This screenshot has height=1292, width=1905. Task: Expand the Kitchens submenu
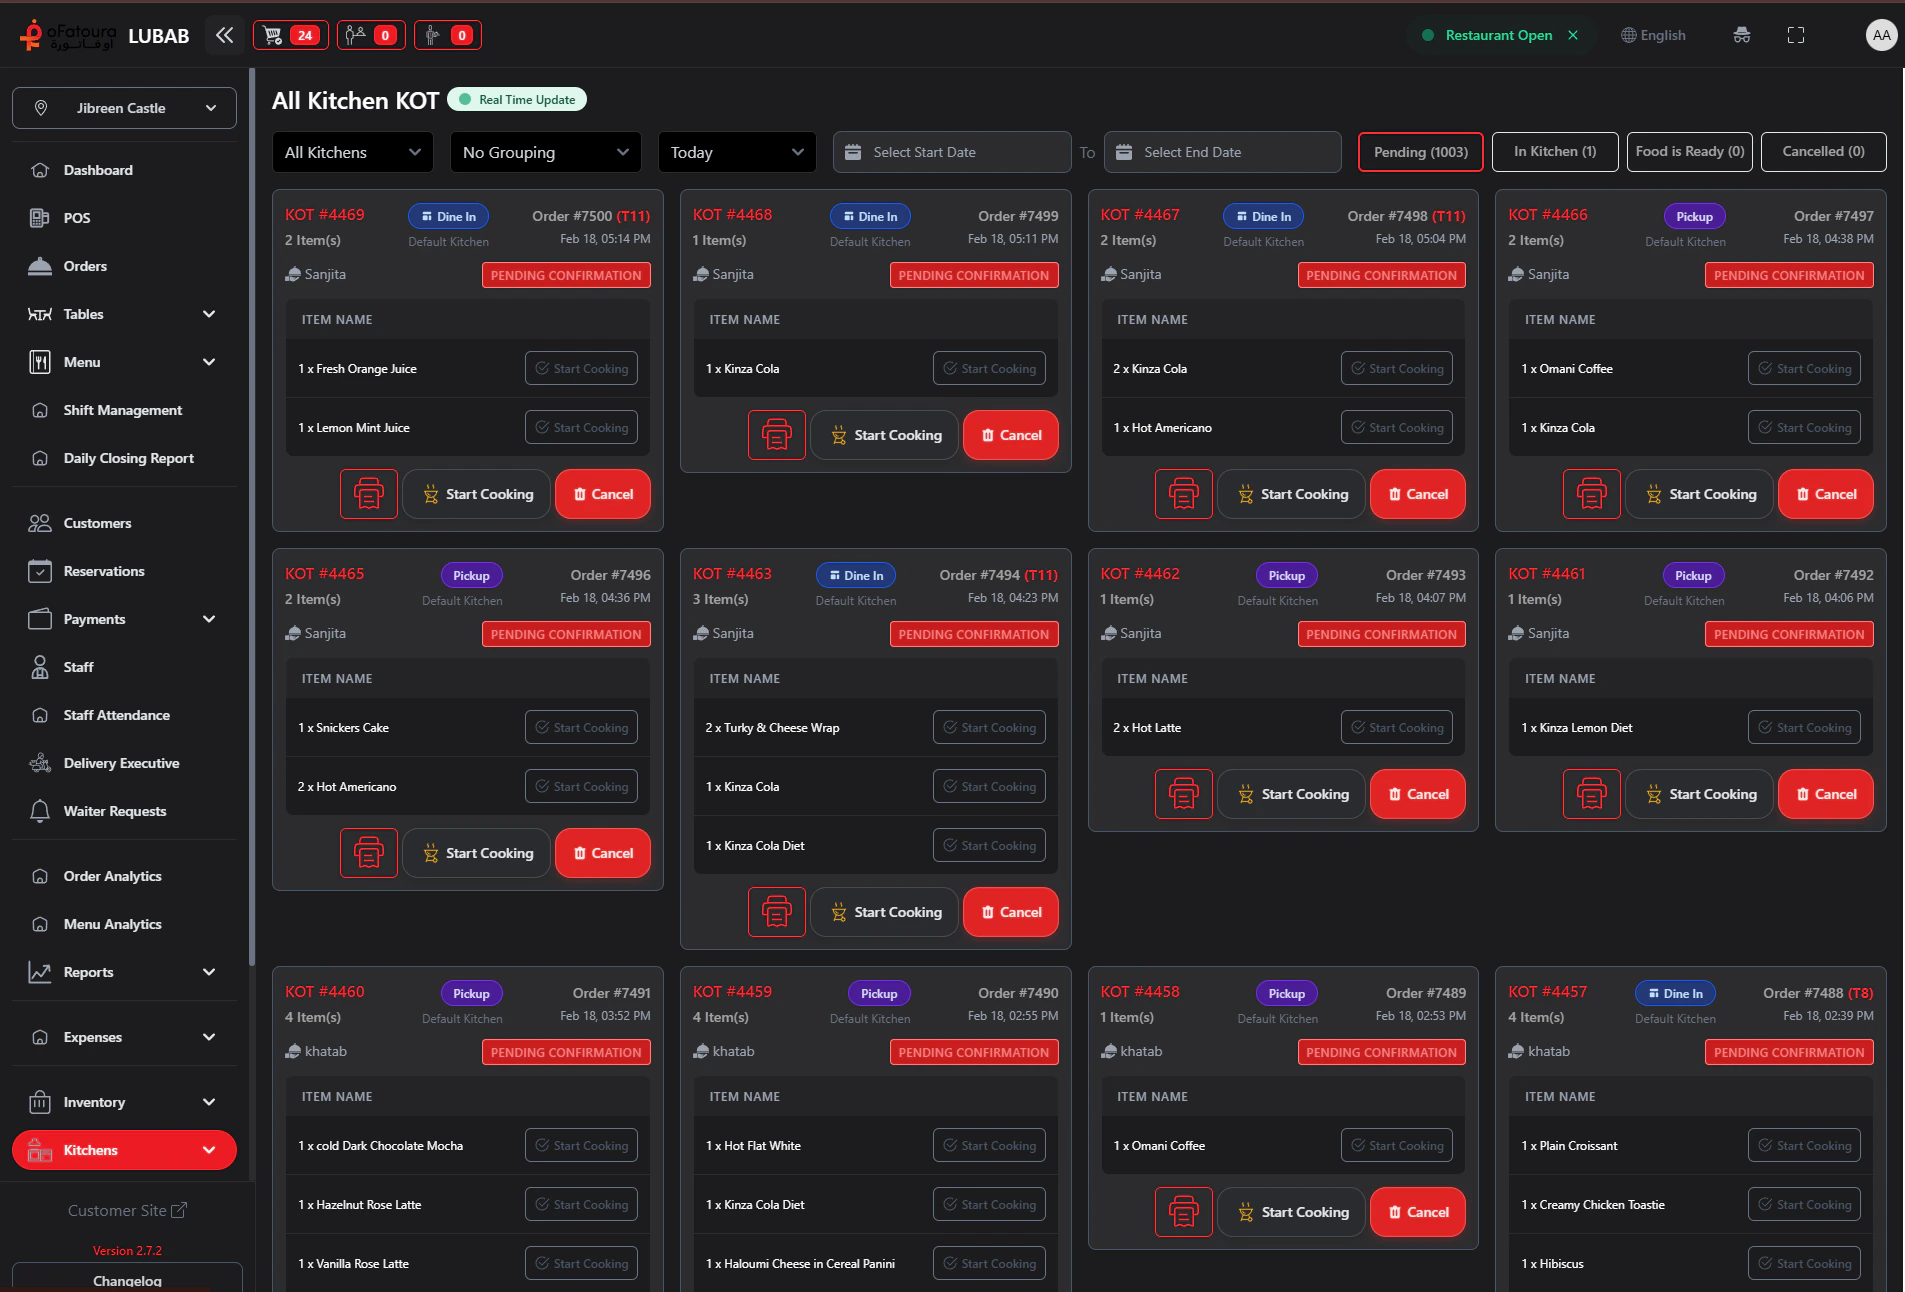click(124, 1150)
